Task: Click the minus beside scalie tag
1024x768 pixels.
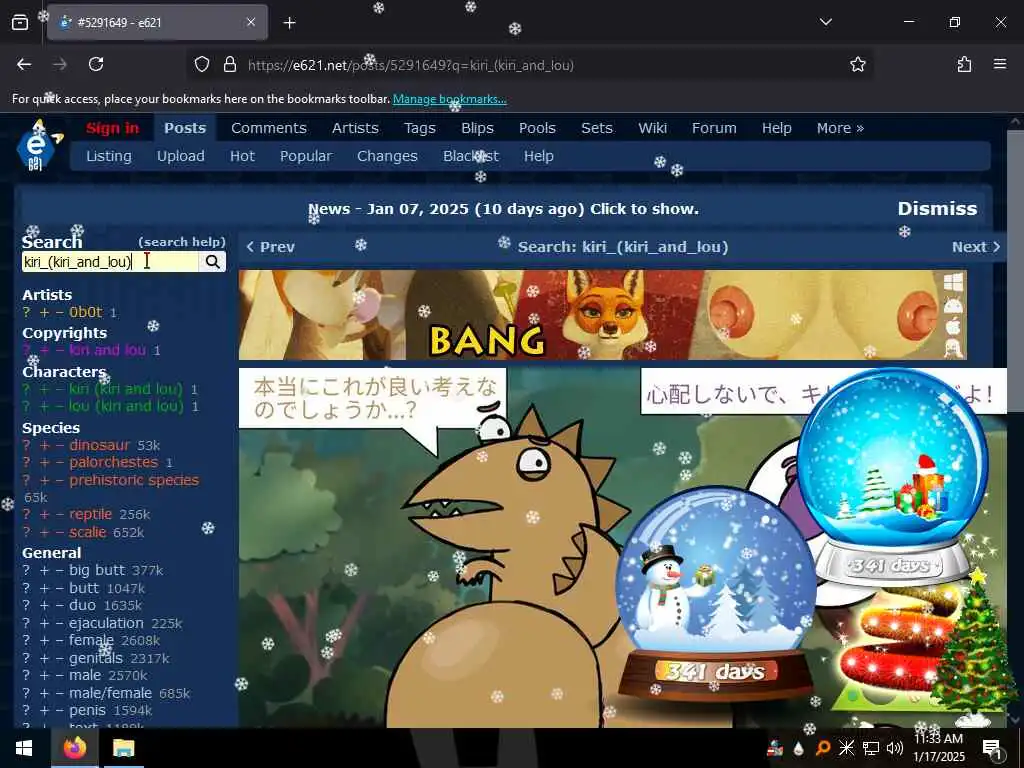Action: 59,532
